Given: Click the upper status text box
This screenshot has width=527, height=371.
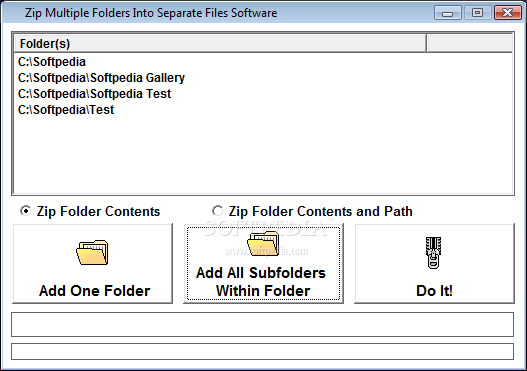Looking at the screenshot, I should (262, 324).
